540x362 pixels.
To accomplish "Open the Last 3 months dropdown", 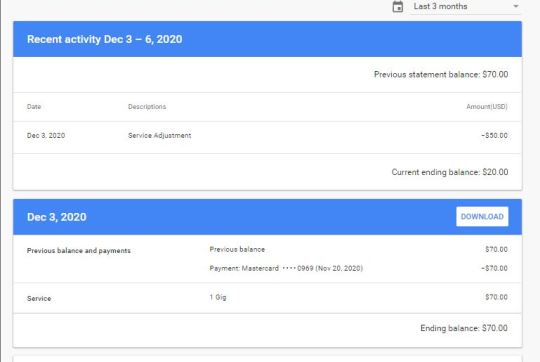I will click(x=465, y=7).
